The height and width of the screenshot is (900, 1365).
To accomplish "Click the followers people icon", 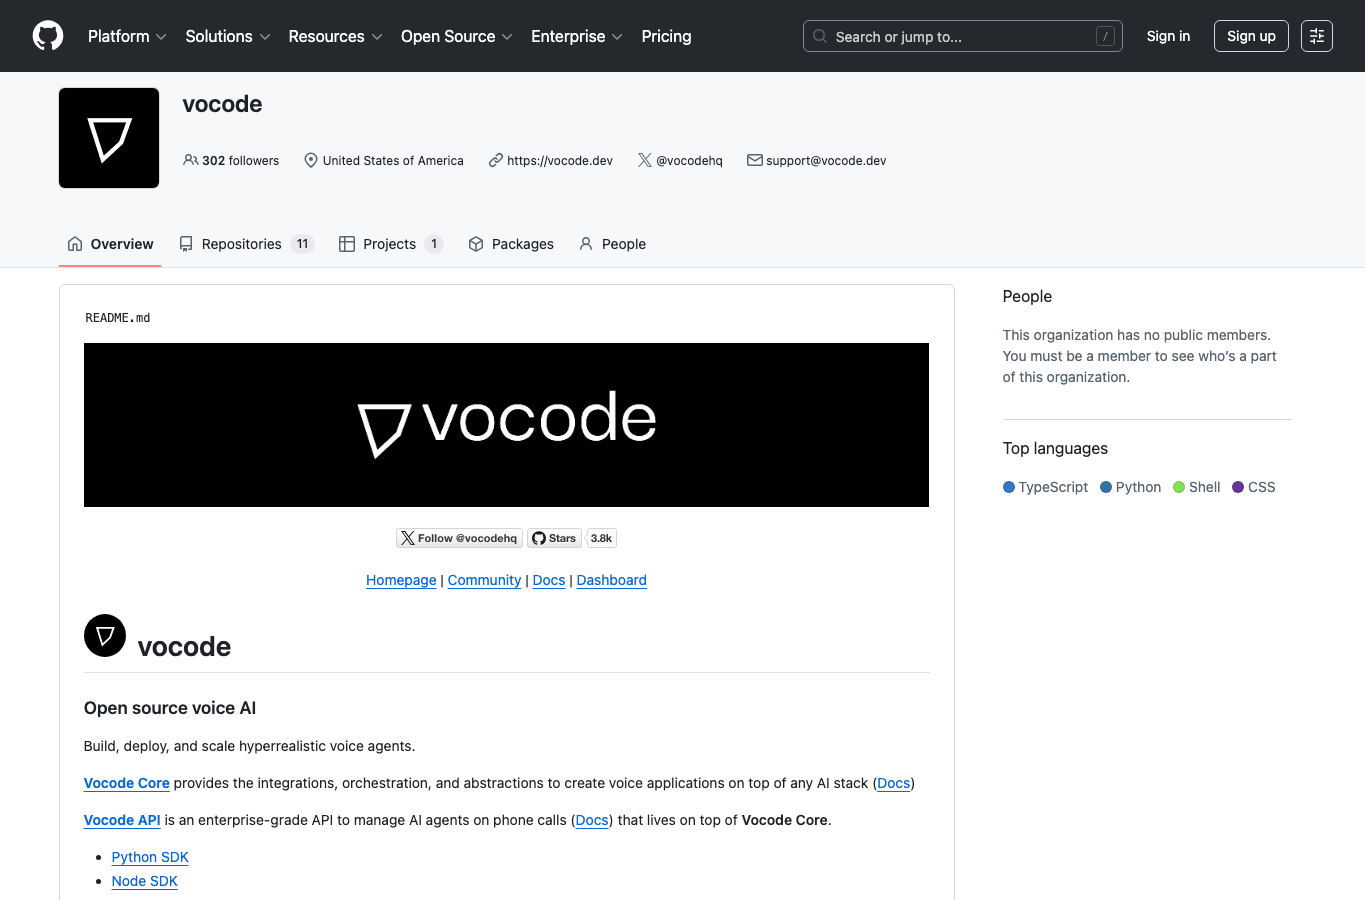I will 190,160.
